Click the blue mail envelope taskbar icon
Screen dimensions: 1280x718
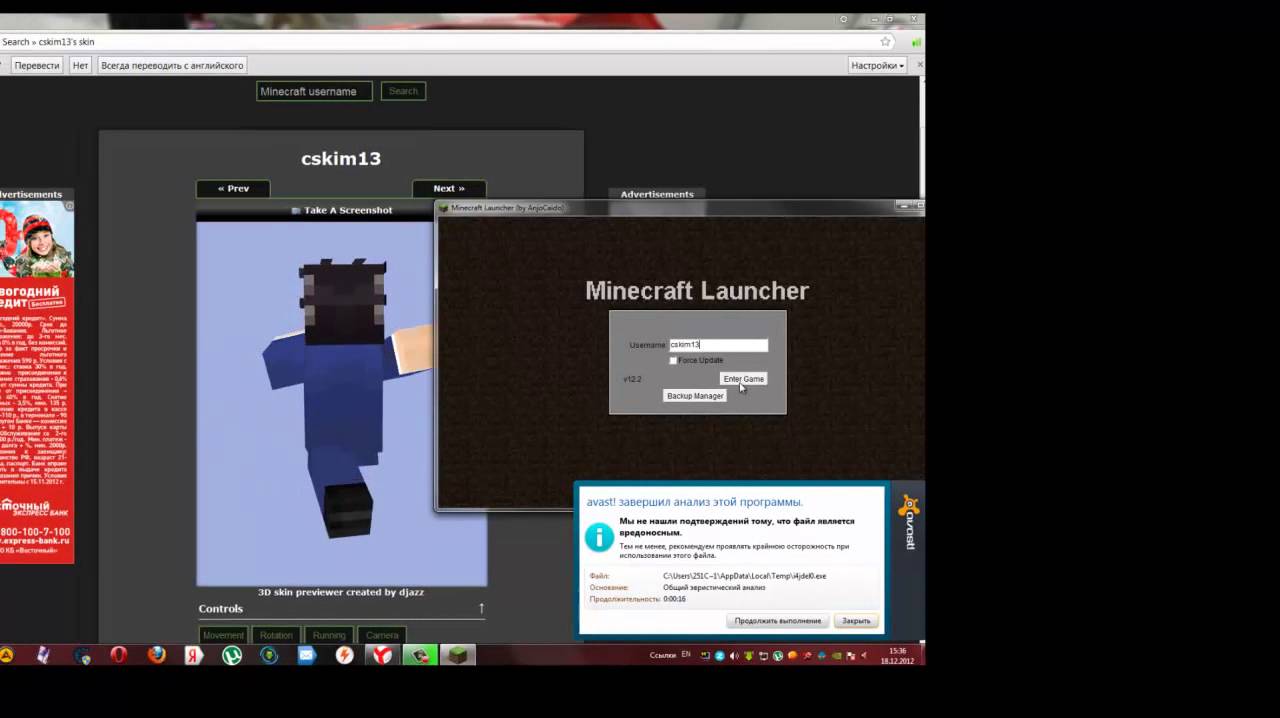point(307,655)
